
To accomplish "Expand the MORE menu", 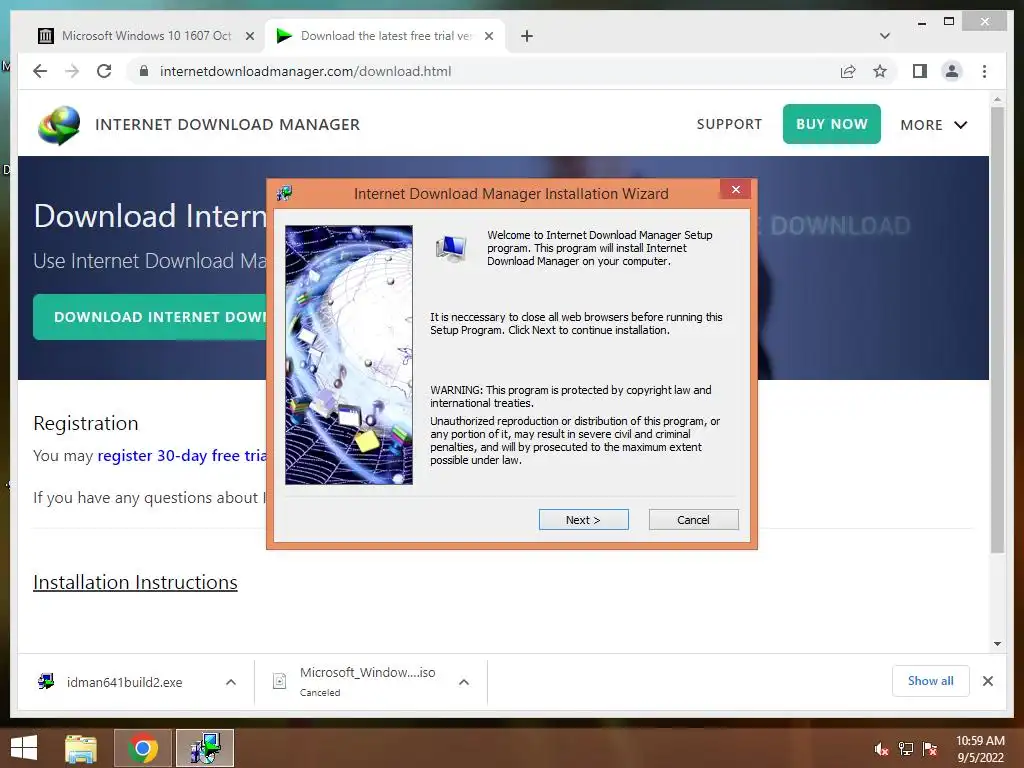I will point(934,125).
